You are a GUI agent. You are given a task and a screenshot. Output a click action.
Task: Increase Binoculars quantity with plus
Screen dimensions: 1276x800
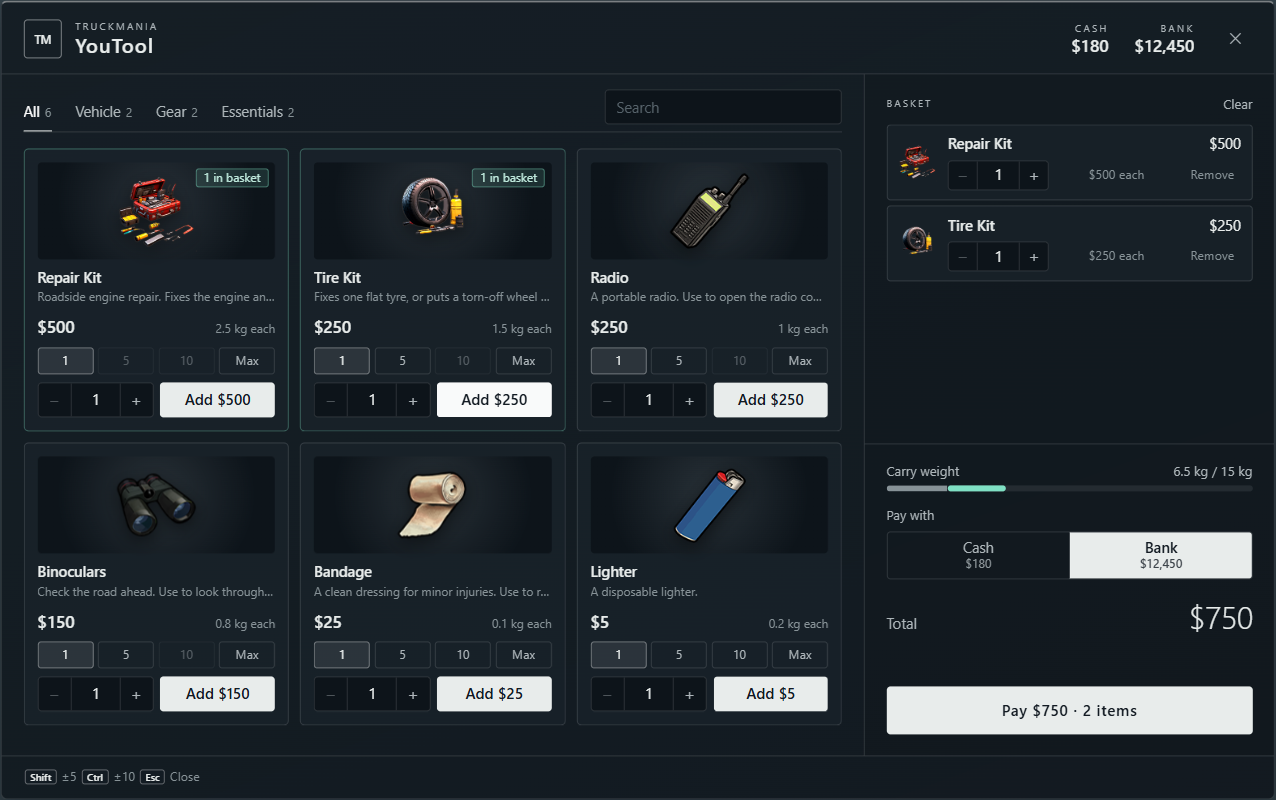[136, 694]
